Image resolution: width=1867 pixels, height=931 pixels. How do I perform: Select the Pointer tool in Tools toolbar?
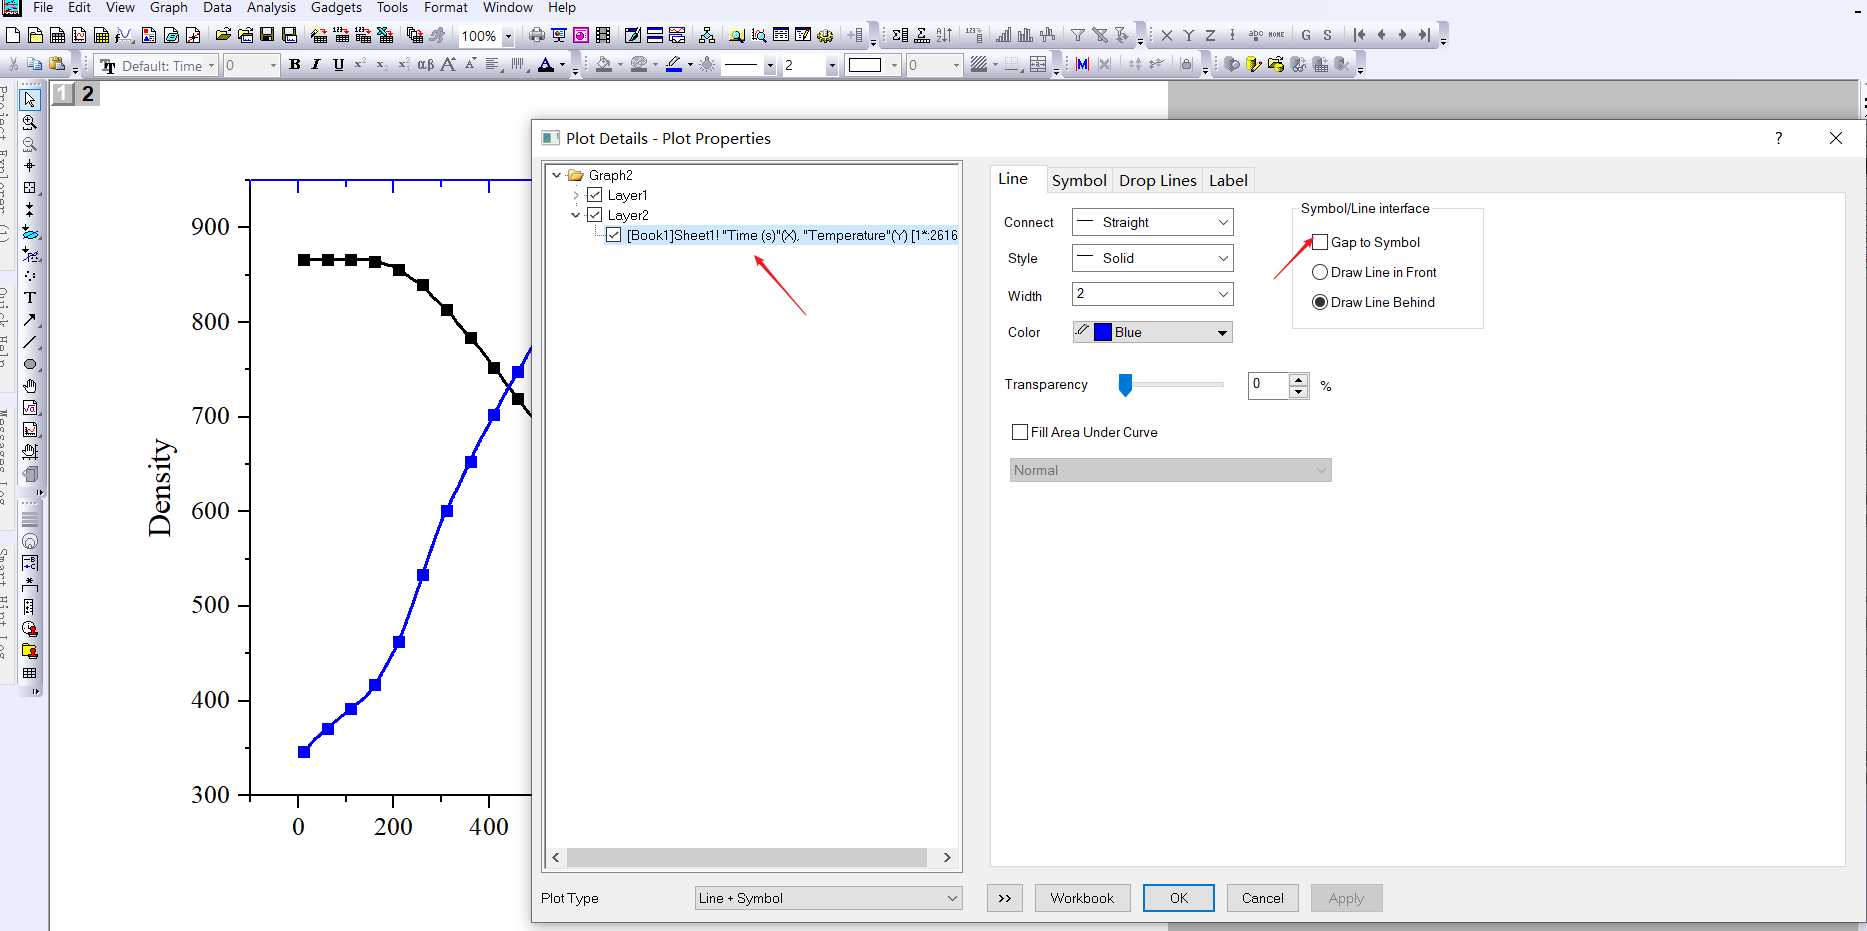point(30,100)
